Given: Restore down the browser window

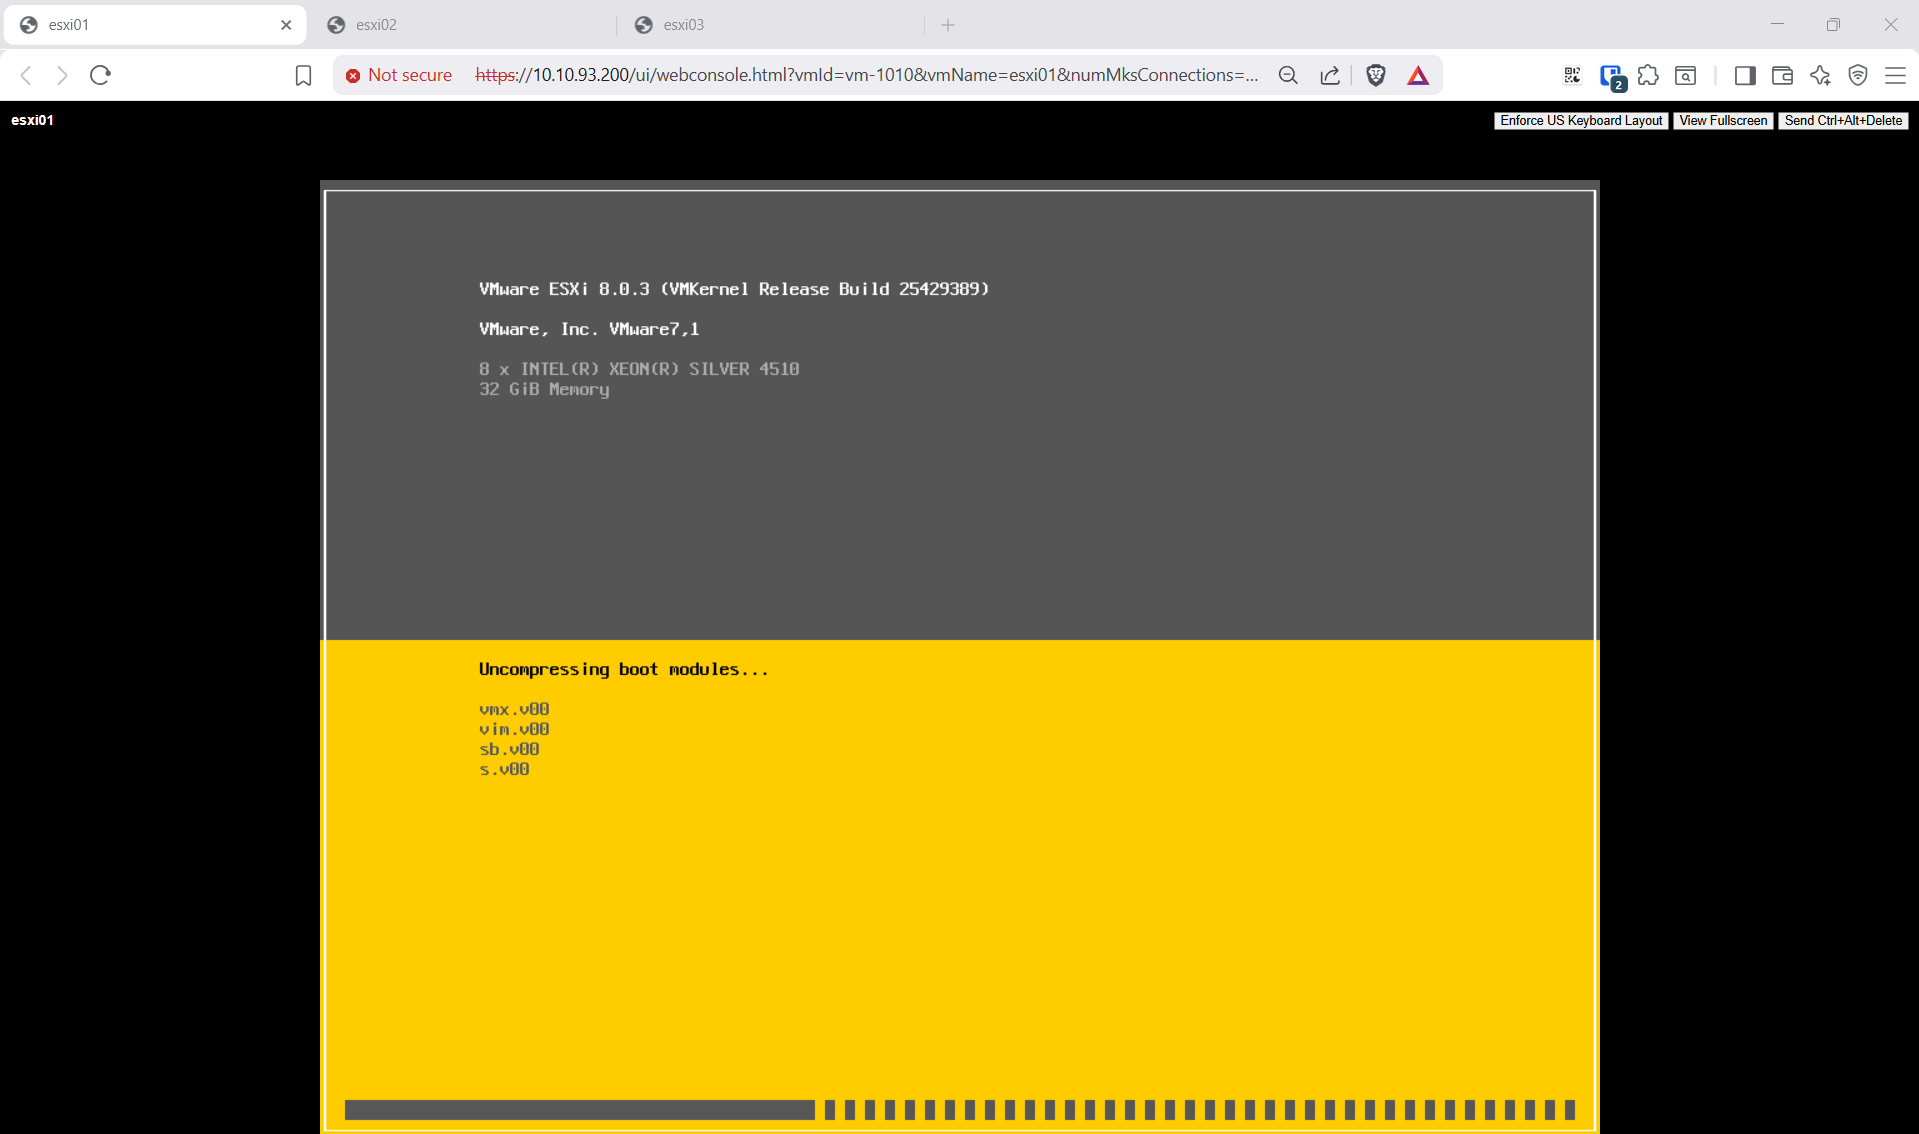Looking at the screenshot, I should coord(1833,24).
